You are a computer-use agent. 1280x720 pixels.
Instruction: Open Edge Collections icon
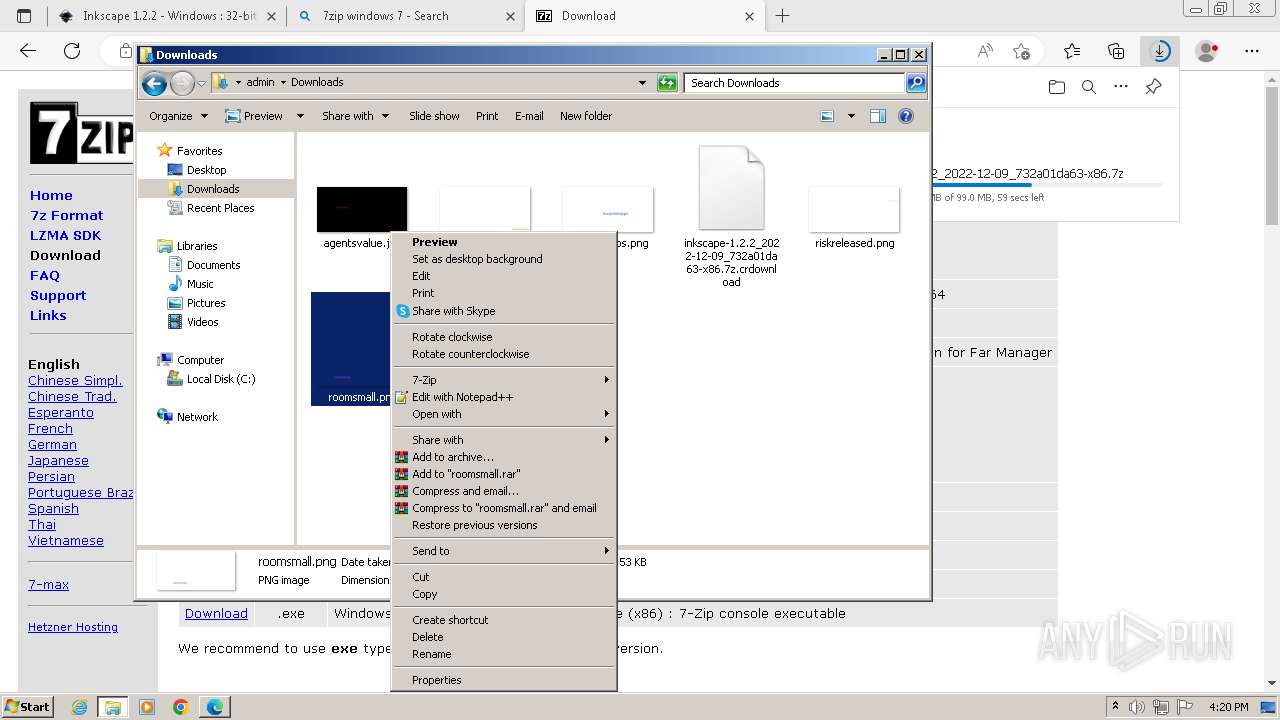(1116, 51)
